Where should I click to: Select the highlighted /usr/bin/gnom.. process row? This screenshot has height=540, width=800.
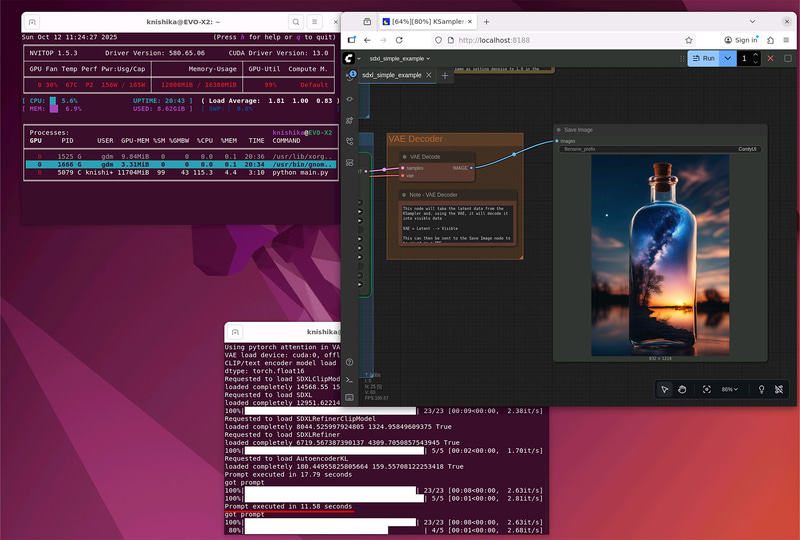181,164
